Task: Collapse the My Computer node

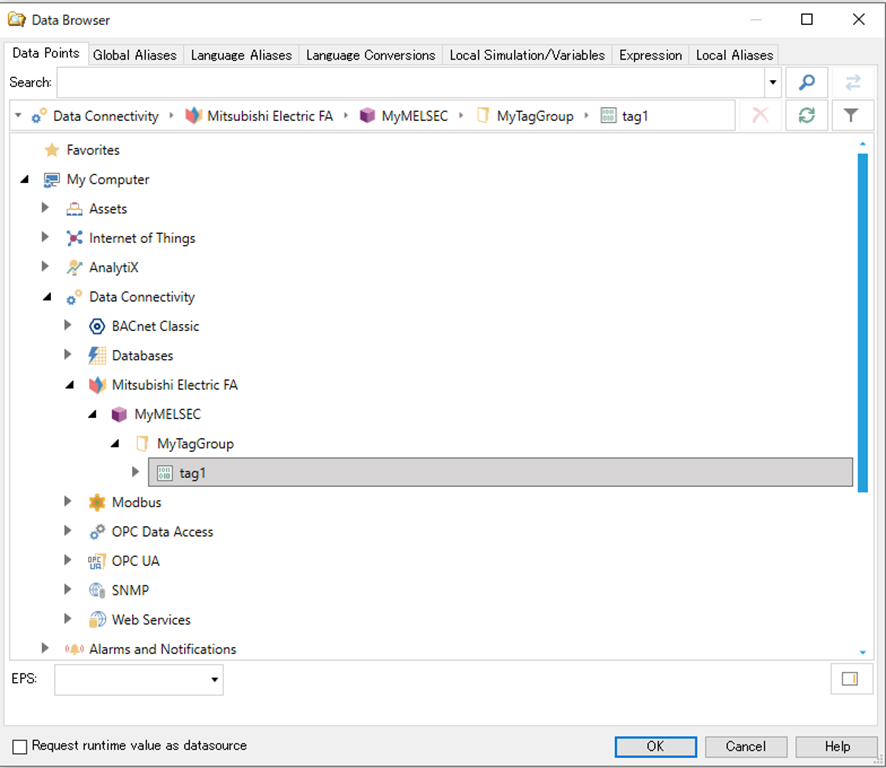Action: (x=24, y=180)
